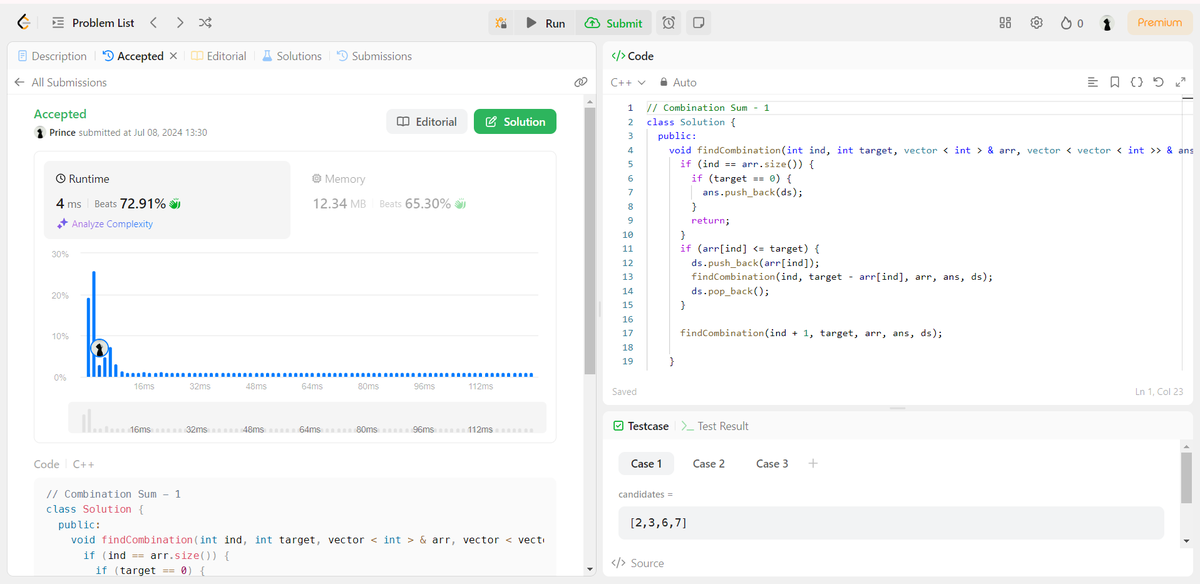Screen dimensions: 1200x584
Task: Copy submission link via chain icon
Action: tap(580, 82)
